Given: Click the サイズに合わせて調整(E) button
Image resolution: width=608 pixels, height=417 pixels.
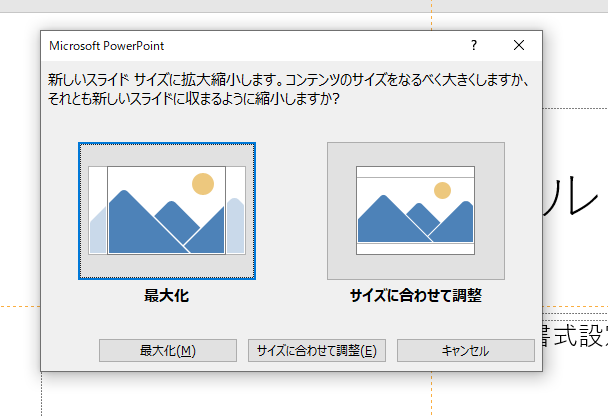Looking at the screenshot, I should coord(317,351).
